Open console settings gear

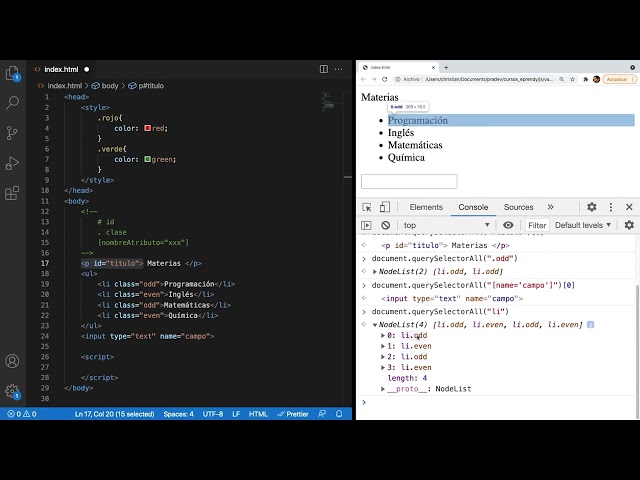click(629, 225)
